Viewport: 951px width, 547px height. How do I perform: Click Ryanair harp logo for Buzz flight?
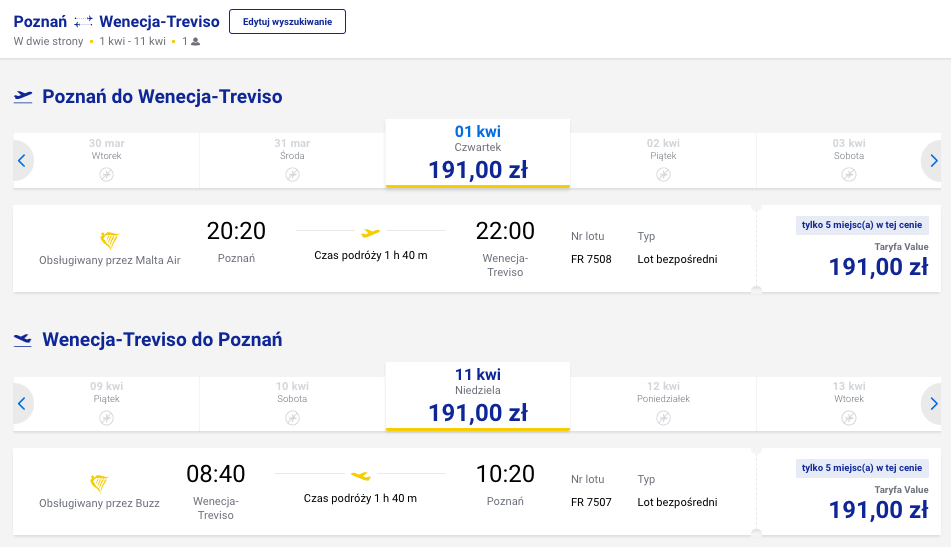coord(99,483)
